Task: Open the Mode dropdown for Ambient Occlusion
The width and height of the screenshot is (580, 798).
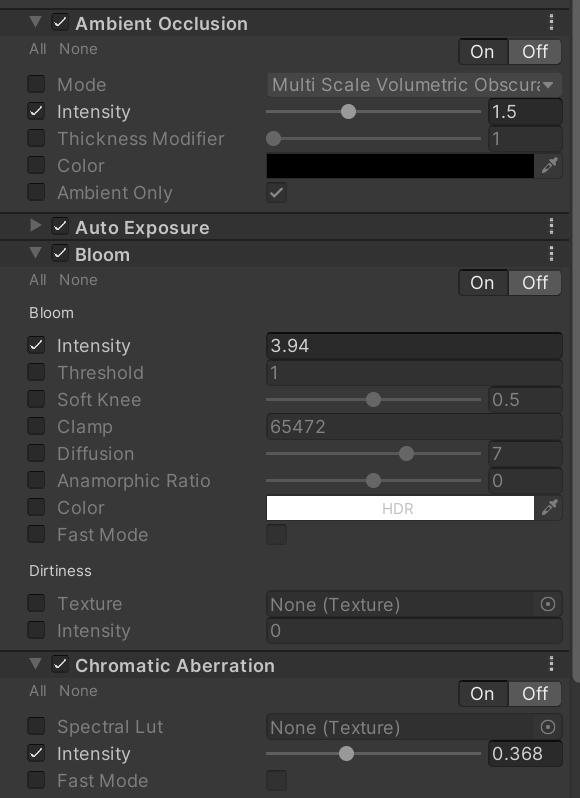Action: click(x=414, y=84)
